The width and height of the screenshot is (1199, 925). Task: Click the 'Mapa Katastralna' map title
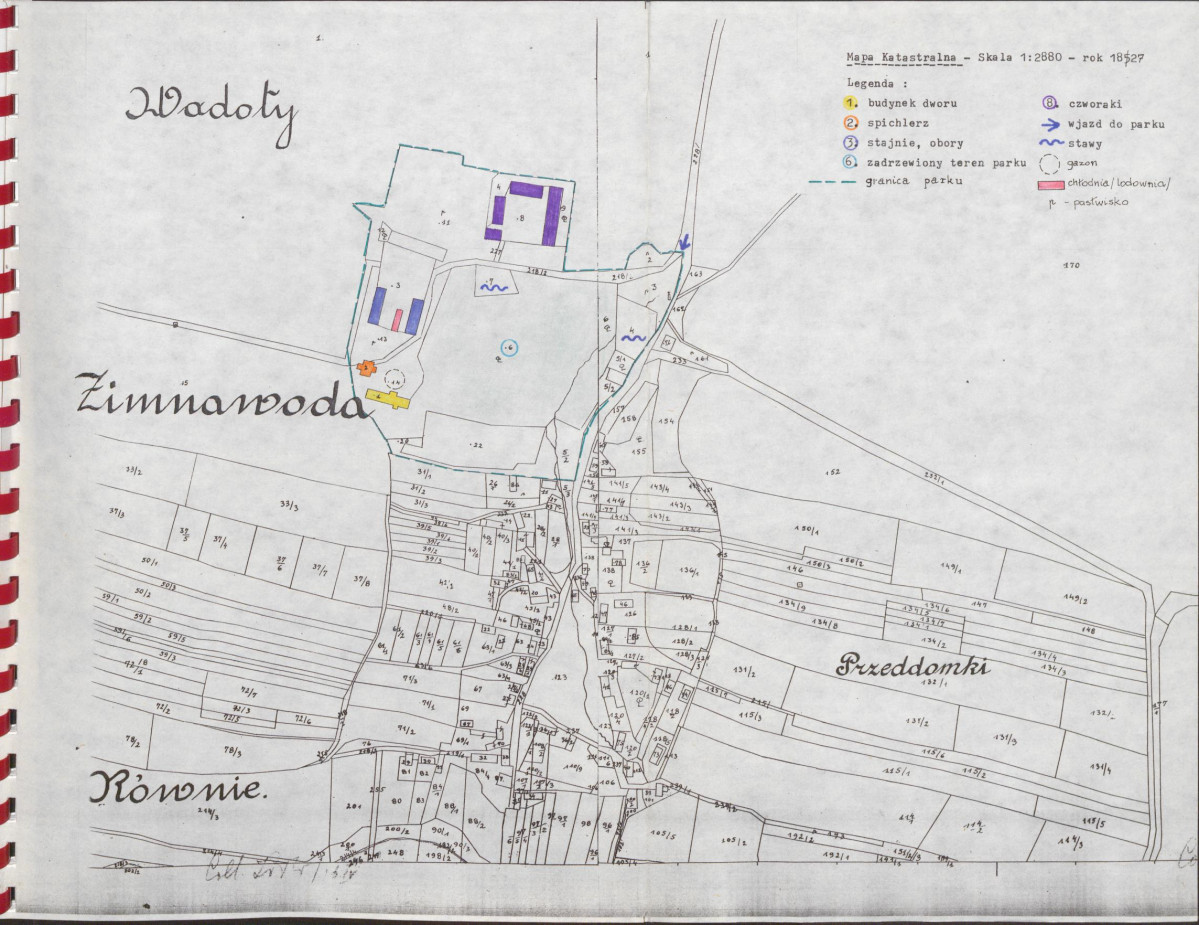902,57
